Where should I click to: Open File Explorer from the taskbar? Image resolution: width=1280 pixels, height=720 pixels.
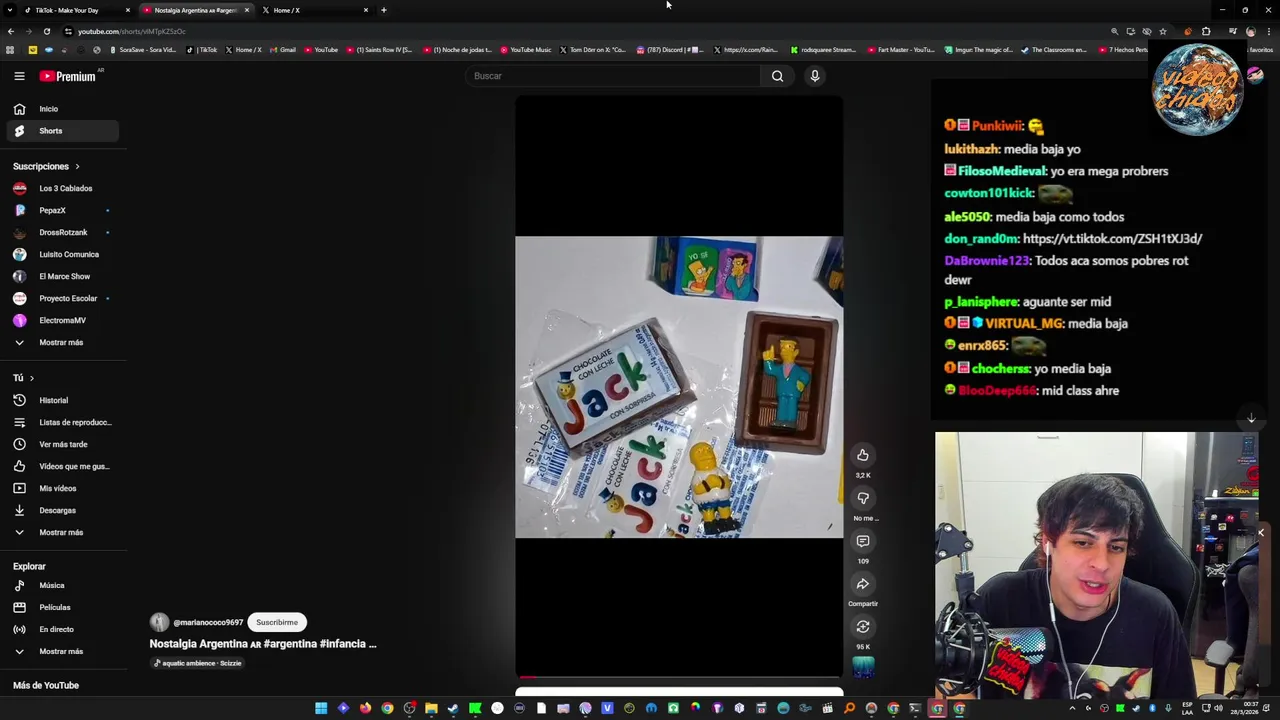pyautogui.click(x=431, y=708)
